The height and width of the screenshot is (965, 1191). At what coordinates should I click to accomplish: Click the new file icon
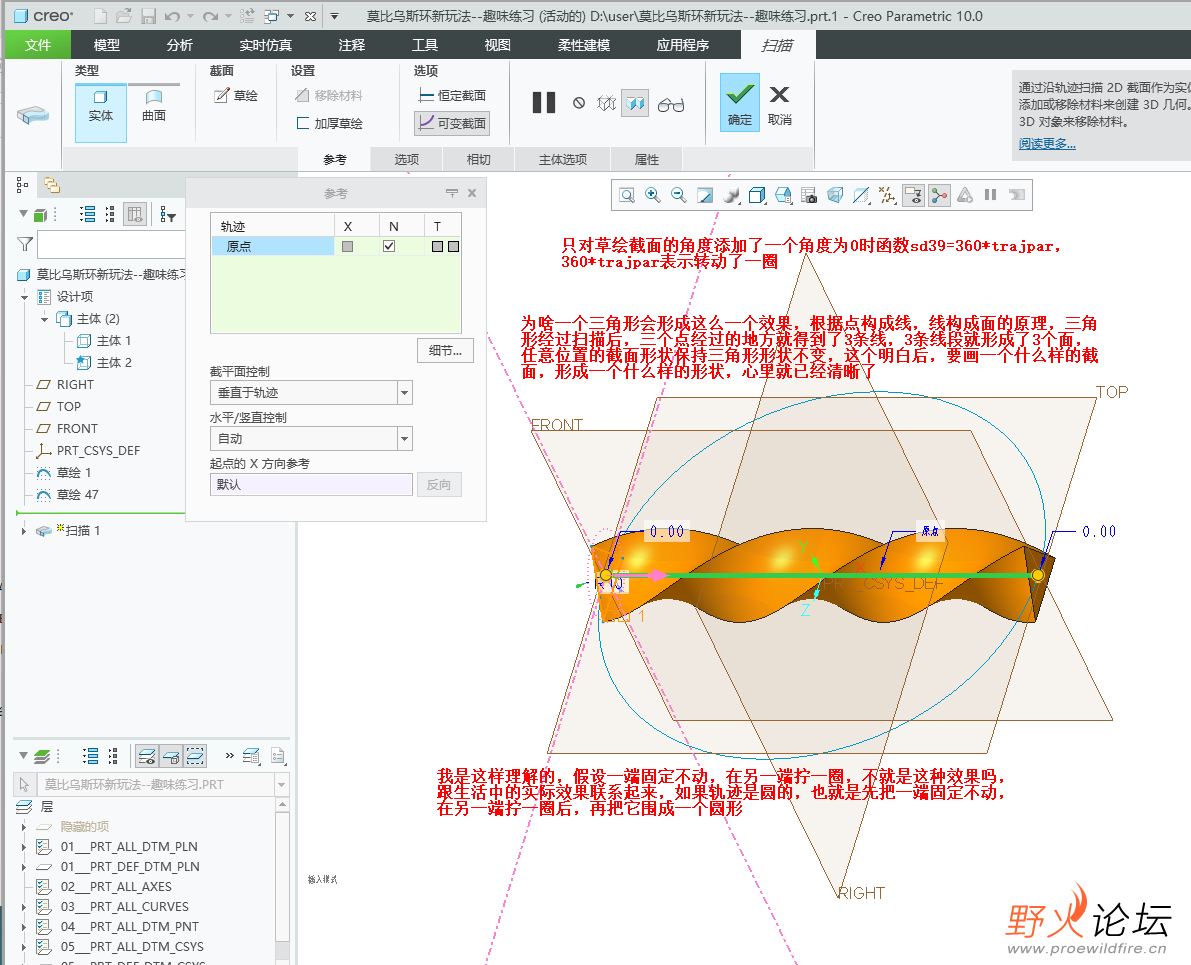100,15
